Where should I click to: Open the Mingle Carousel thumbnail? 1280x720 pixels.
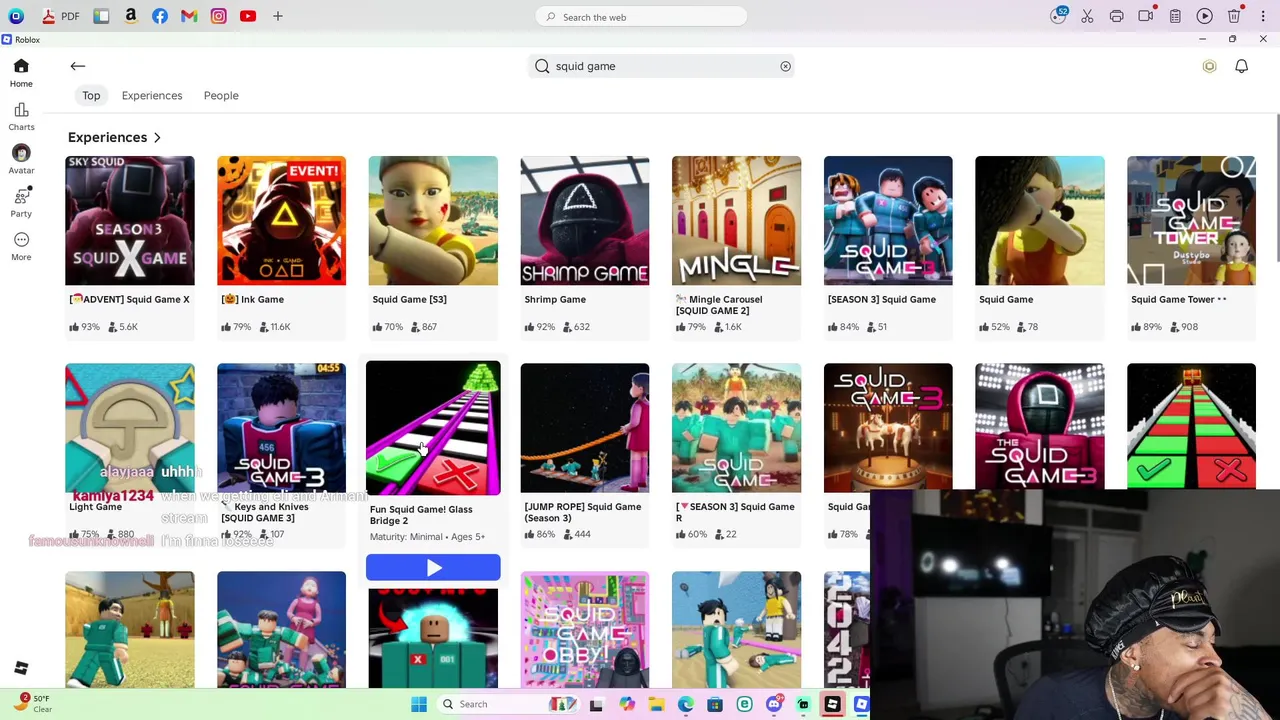[736, 220]
